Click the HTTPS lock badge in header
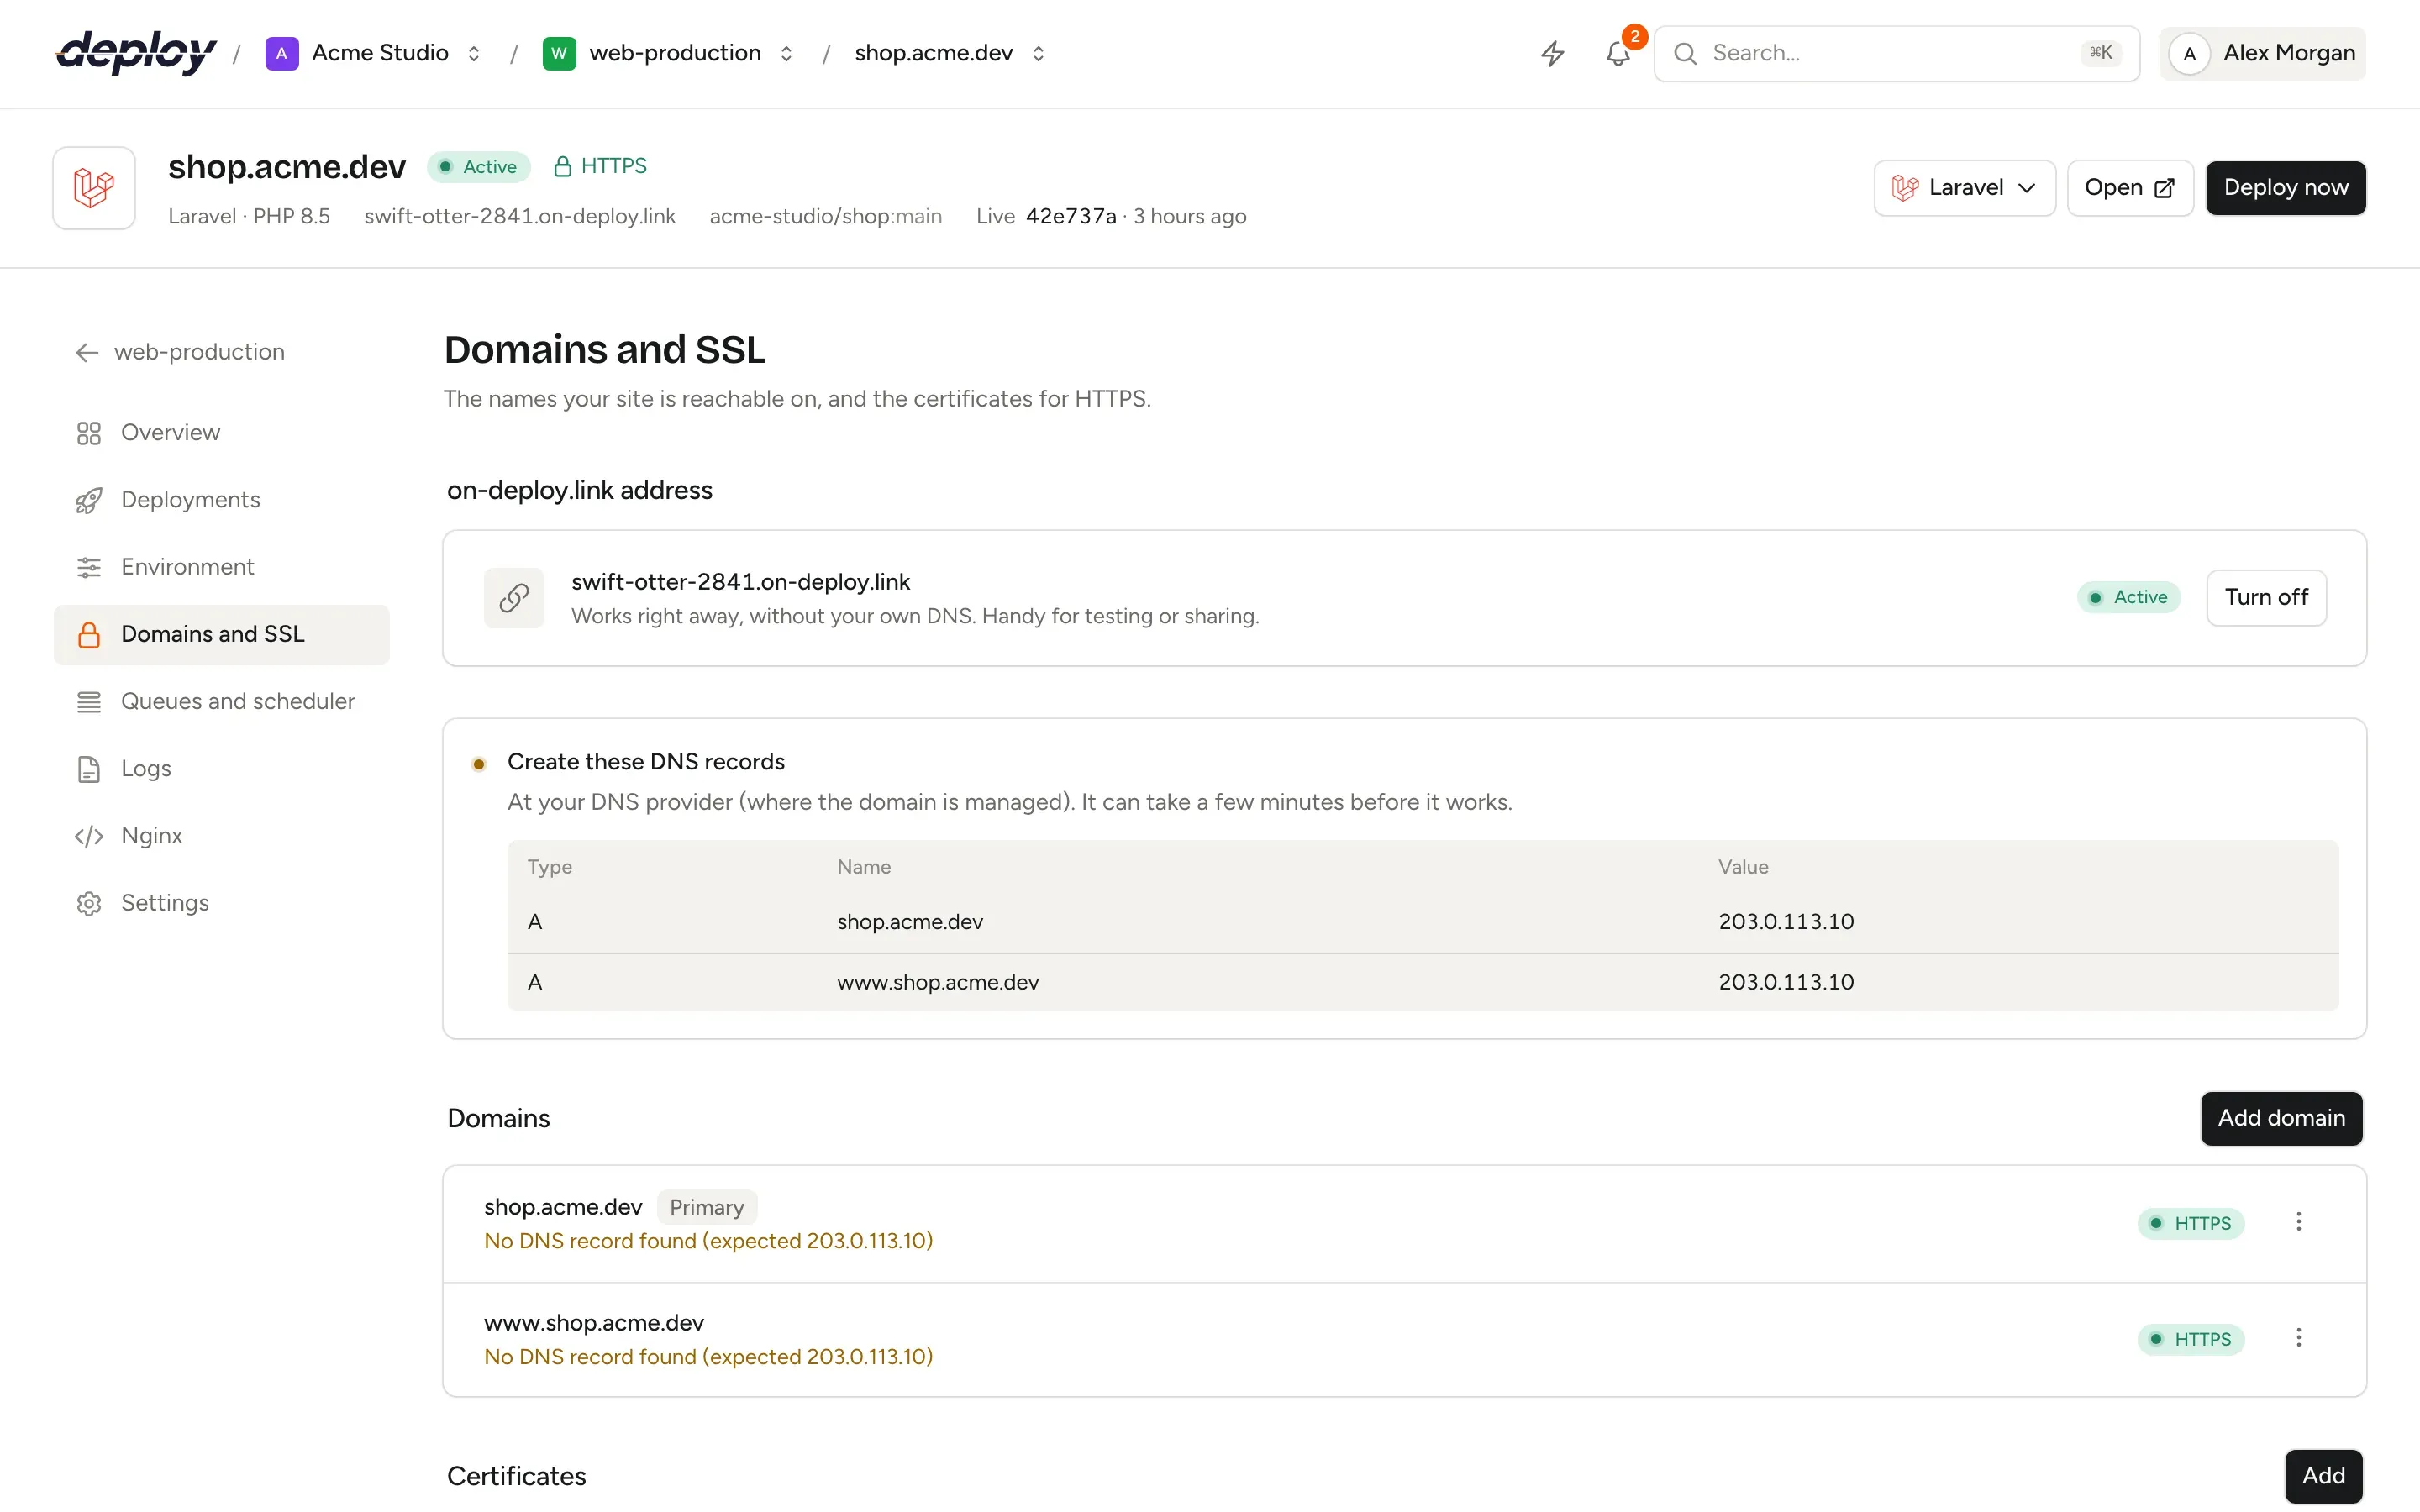This screenshot has width=2420, height=1512. [600, 166]
